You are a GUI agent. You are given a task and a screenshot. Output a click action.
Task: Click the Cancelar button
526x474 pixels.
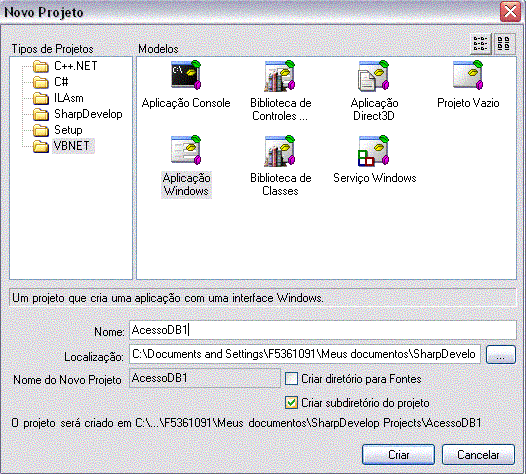[x=478, y=455]
